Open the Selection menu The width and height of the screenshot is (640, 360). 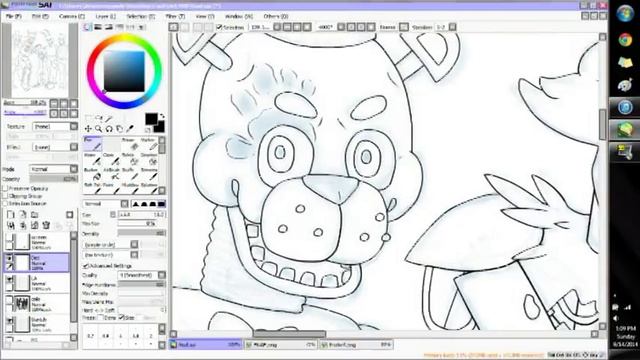(x=140, y=16)
